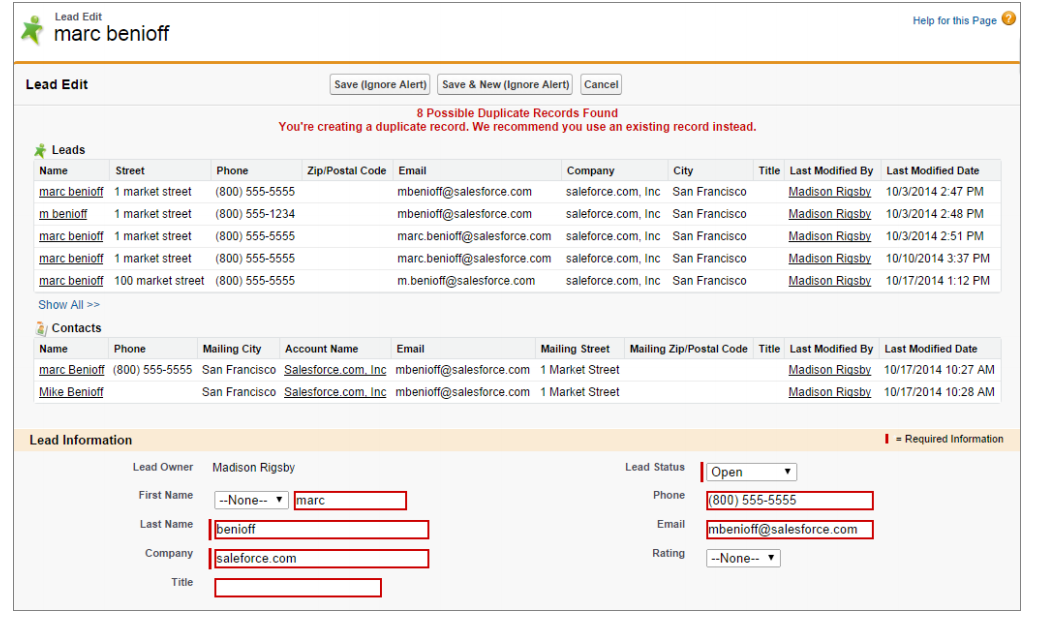1037x617 pixels.
Task: Open Help for this Page link
Action: 954,21
